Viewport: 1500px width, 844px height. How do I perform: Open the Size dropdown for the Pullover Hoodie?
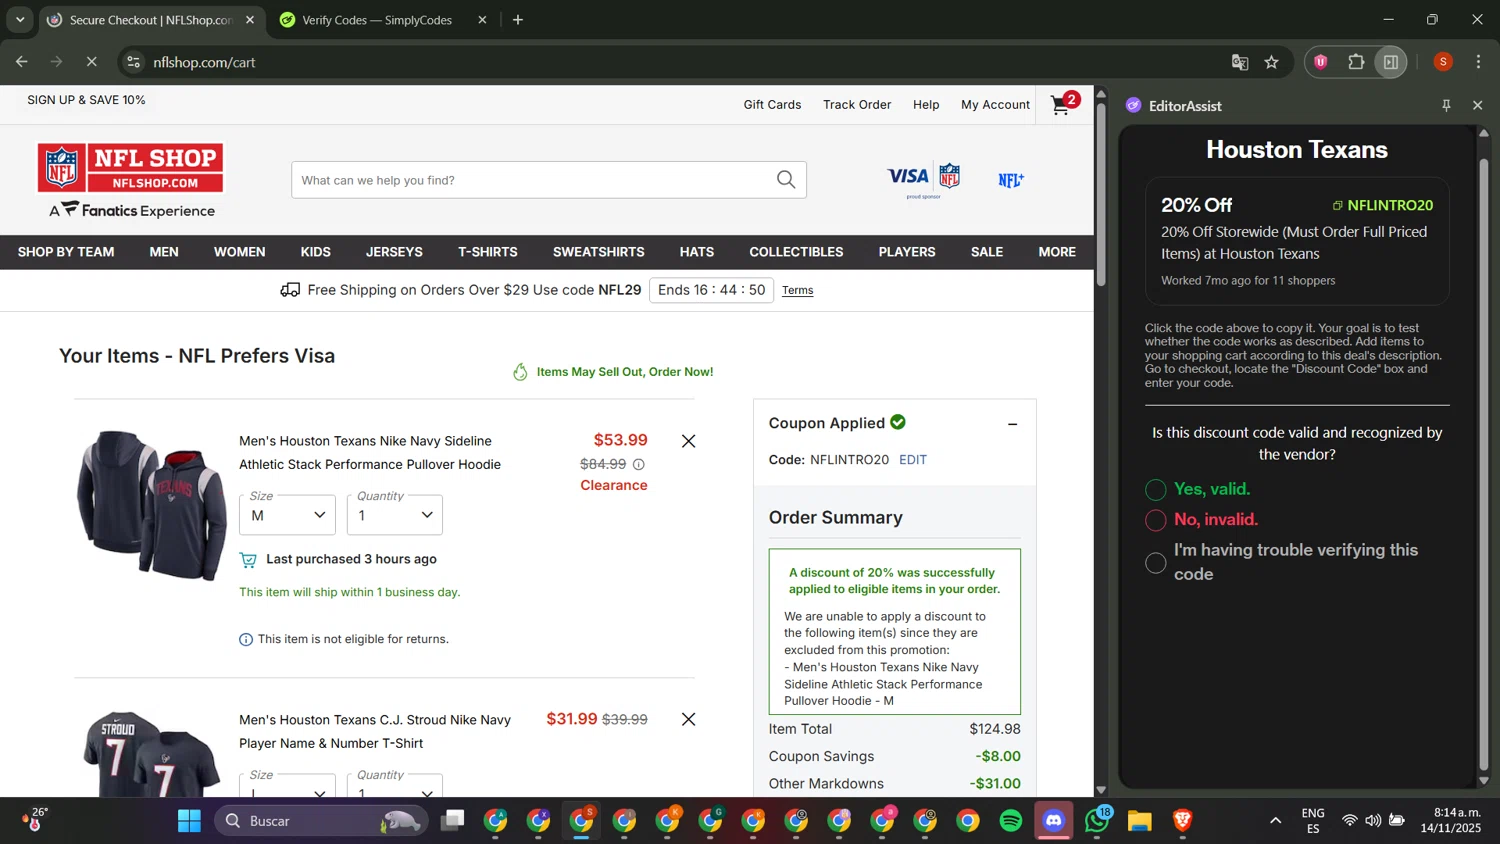pyautogui.click(x=287, y=514)
